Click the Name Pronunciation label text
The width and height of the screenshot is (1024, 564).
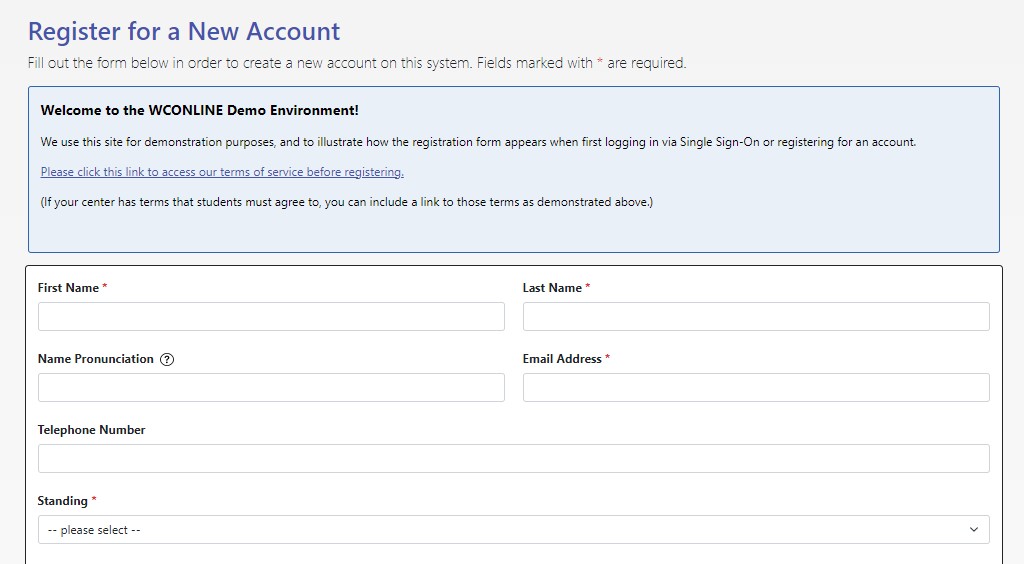coord(96,359)
